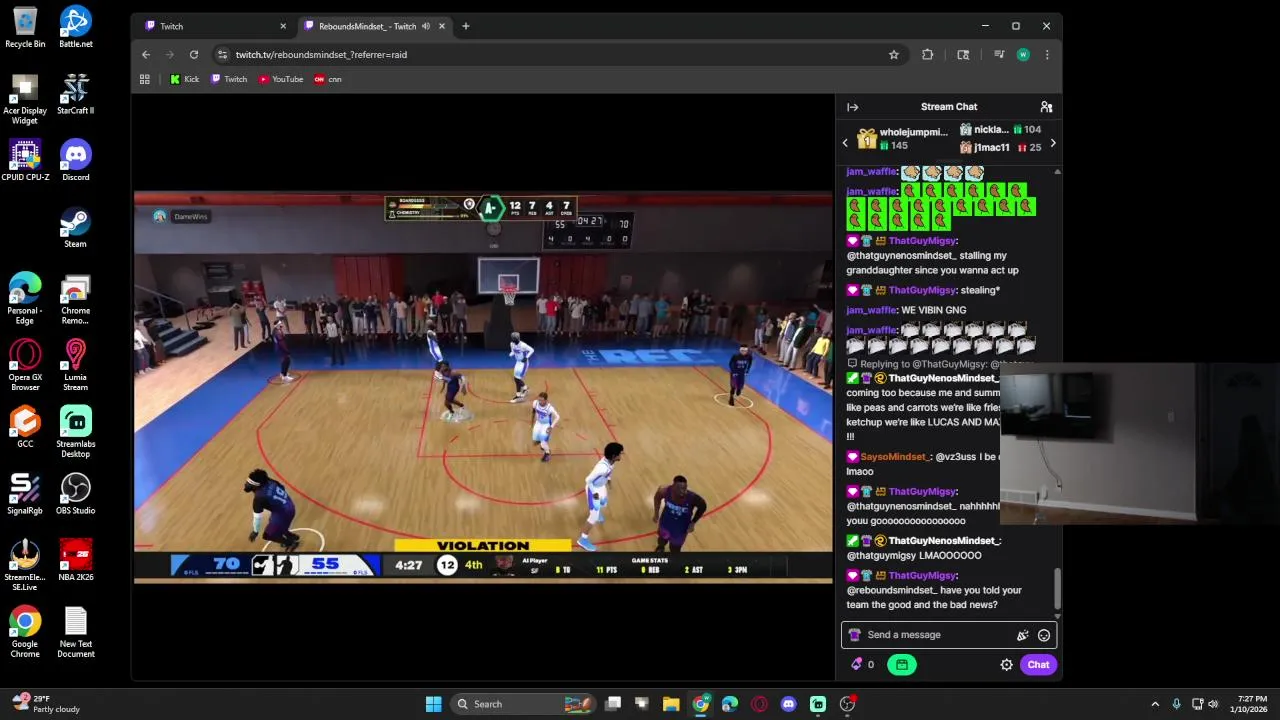Select the Recycle Bin desktop icon
1280x720 pixels.
pos(25,27)
